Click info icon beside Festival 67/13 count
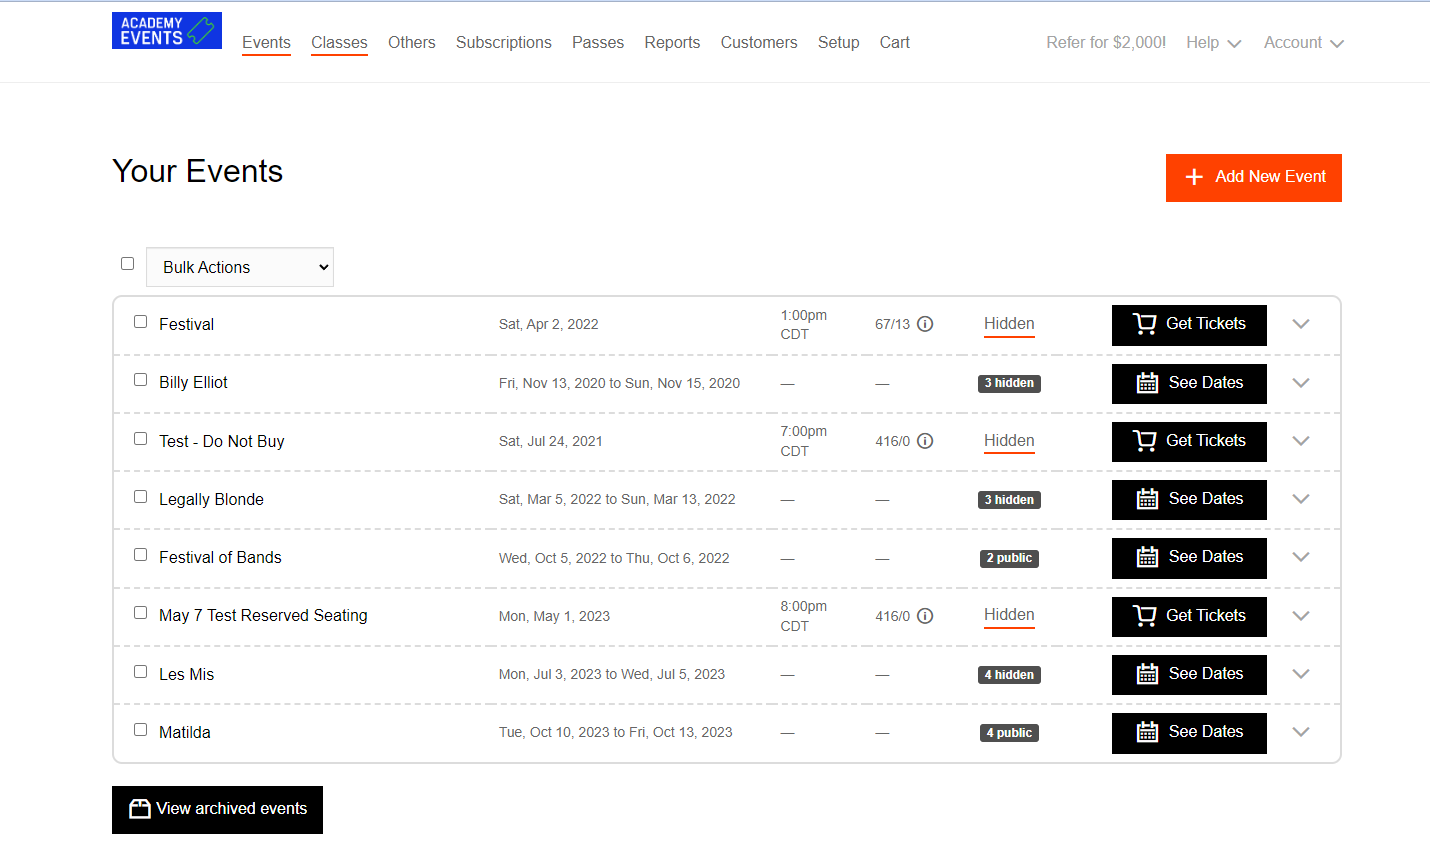Viewport: 1430px width, 866px height. click(x=925, y=324)
